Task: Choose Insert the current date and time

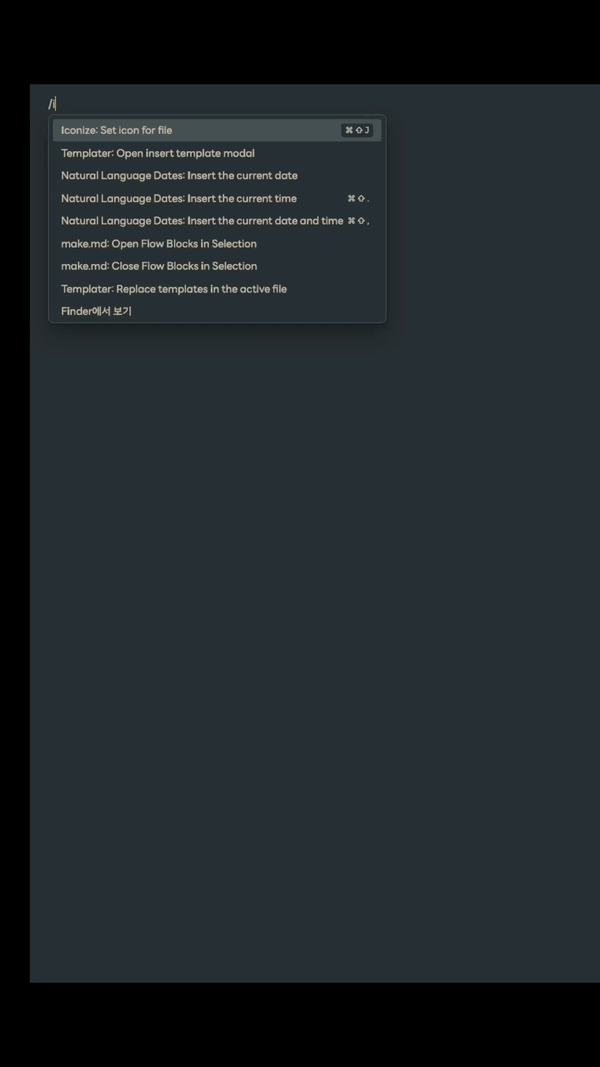Action: click(217, 220)
